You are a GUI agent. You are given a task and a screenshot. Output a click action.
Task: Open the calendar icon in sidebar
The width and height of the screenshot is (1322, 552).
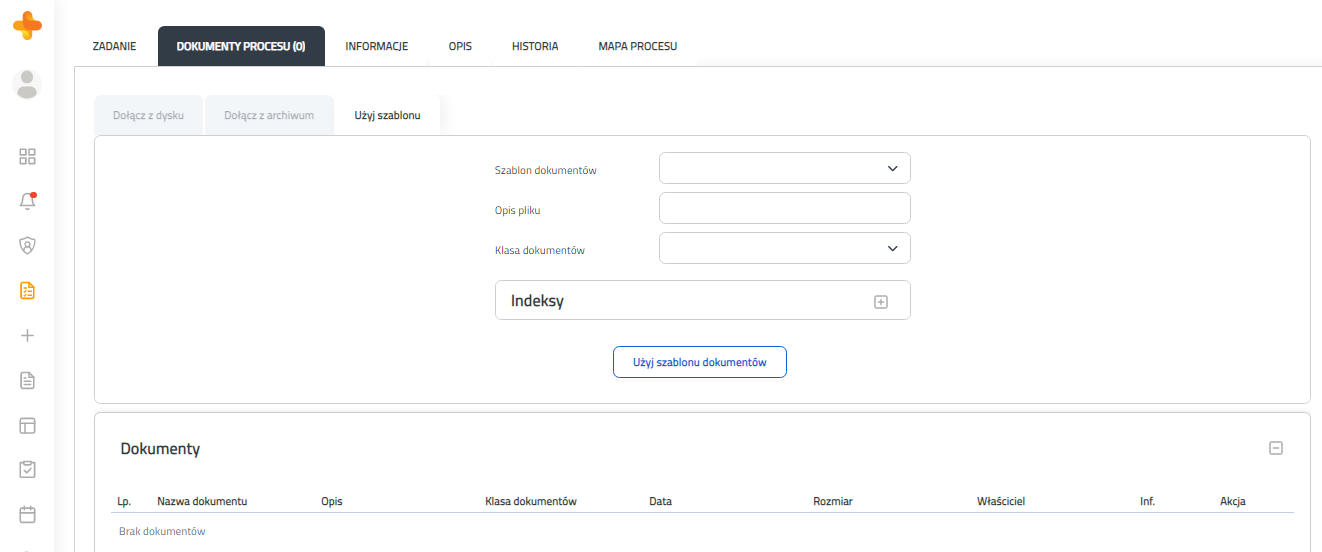click(x=28, y=515)
